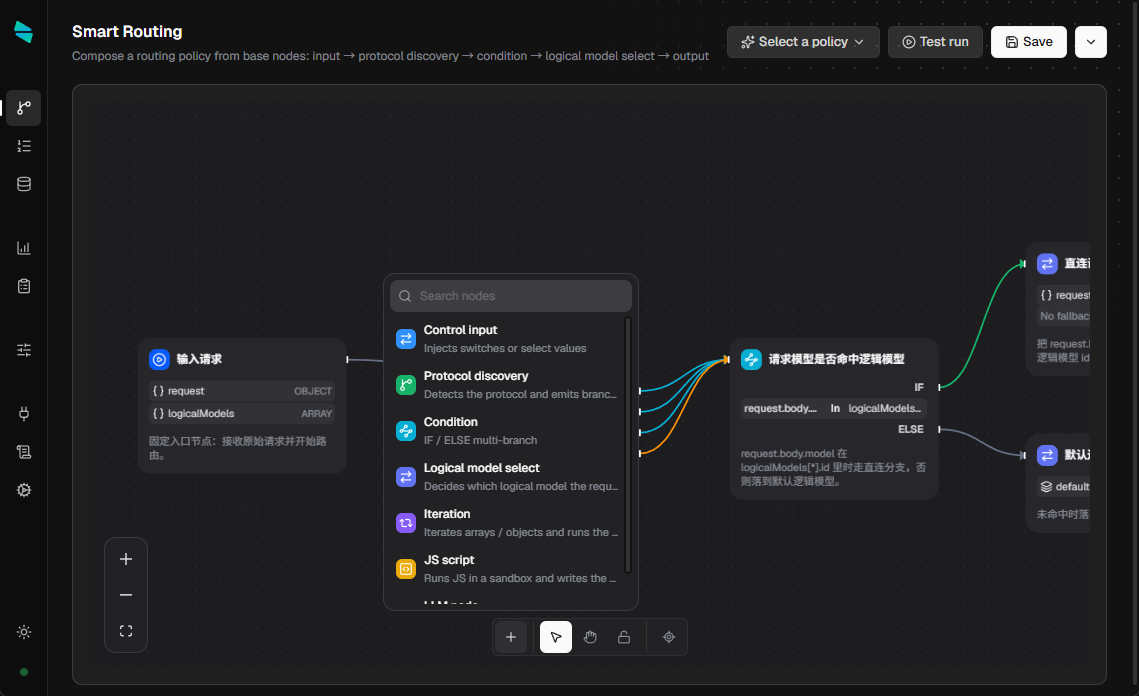Click the 输入请求 node output handle

[347, 359]
